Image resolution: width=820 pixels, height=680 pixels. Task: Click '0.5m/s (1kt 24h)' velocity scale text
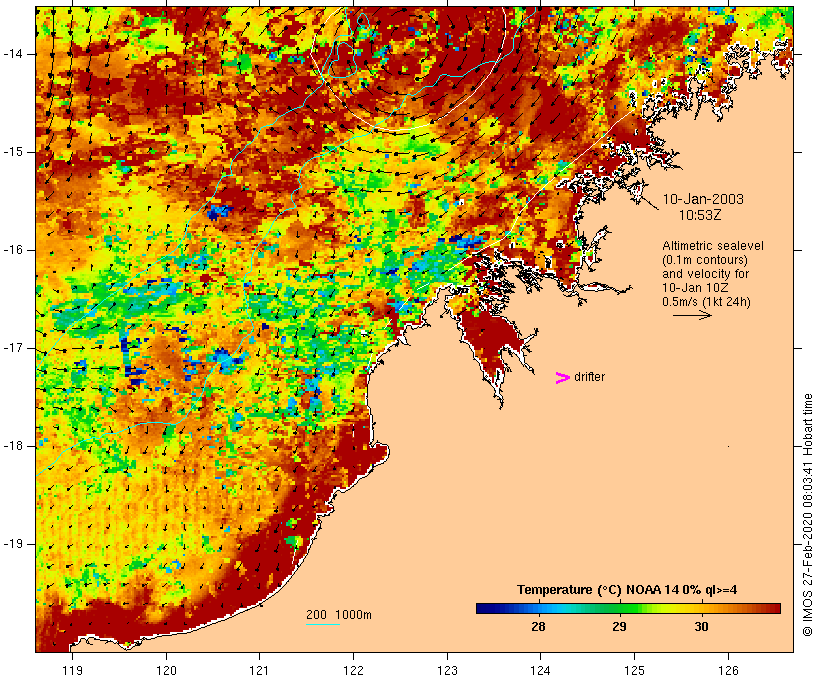706,302
